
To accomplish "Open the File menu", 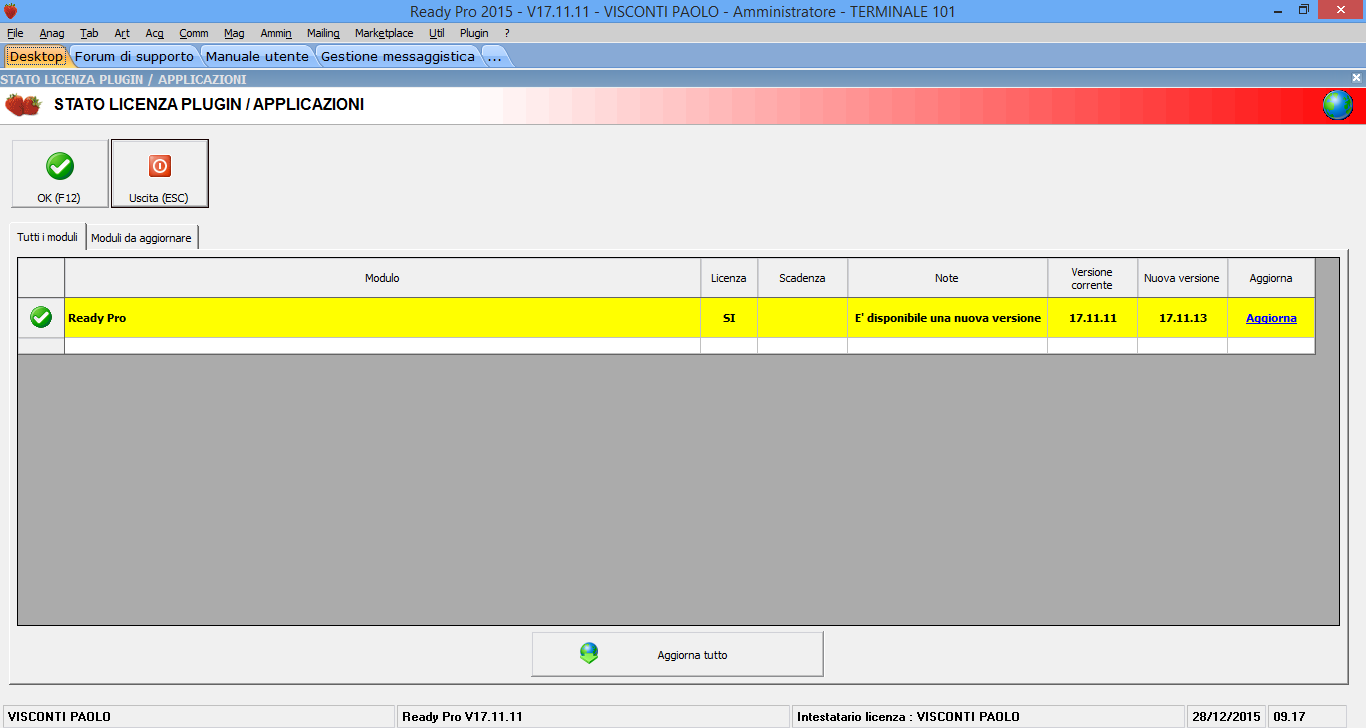I will tap(15, 33).
